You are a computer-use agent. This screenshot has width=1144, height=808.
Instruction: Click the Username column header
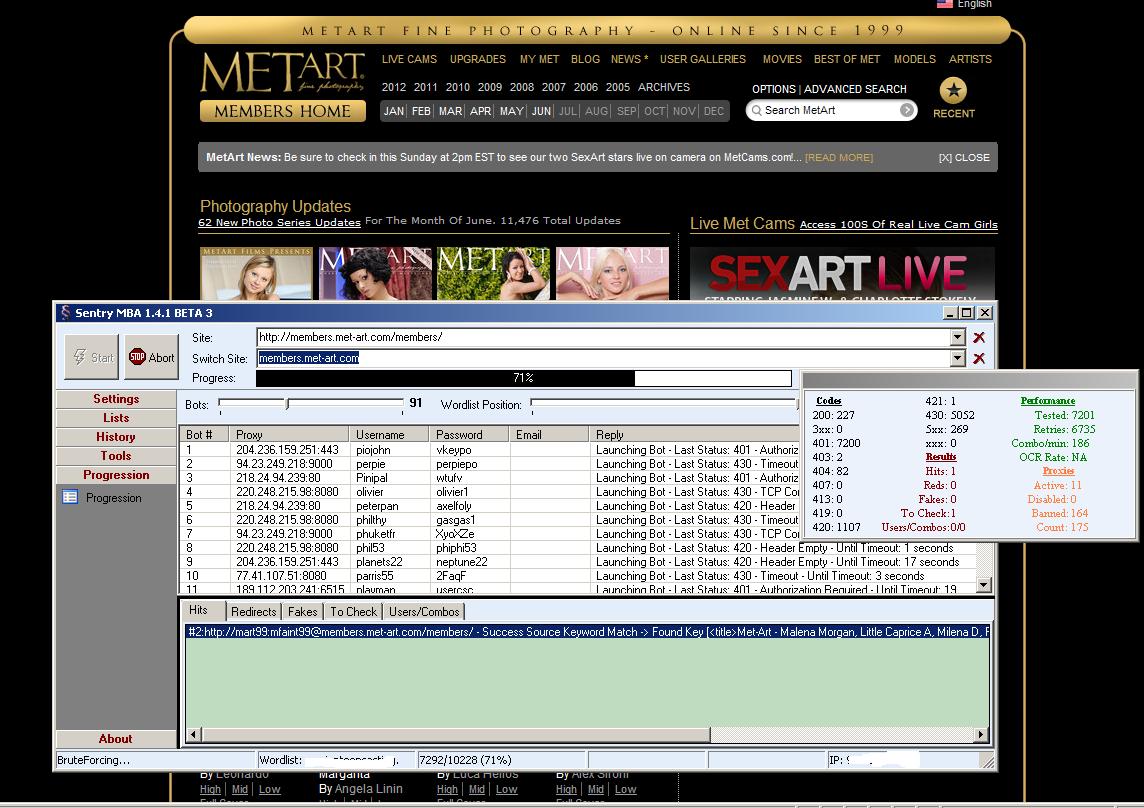(x=389, y=434)
